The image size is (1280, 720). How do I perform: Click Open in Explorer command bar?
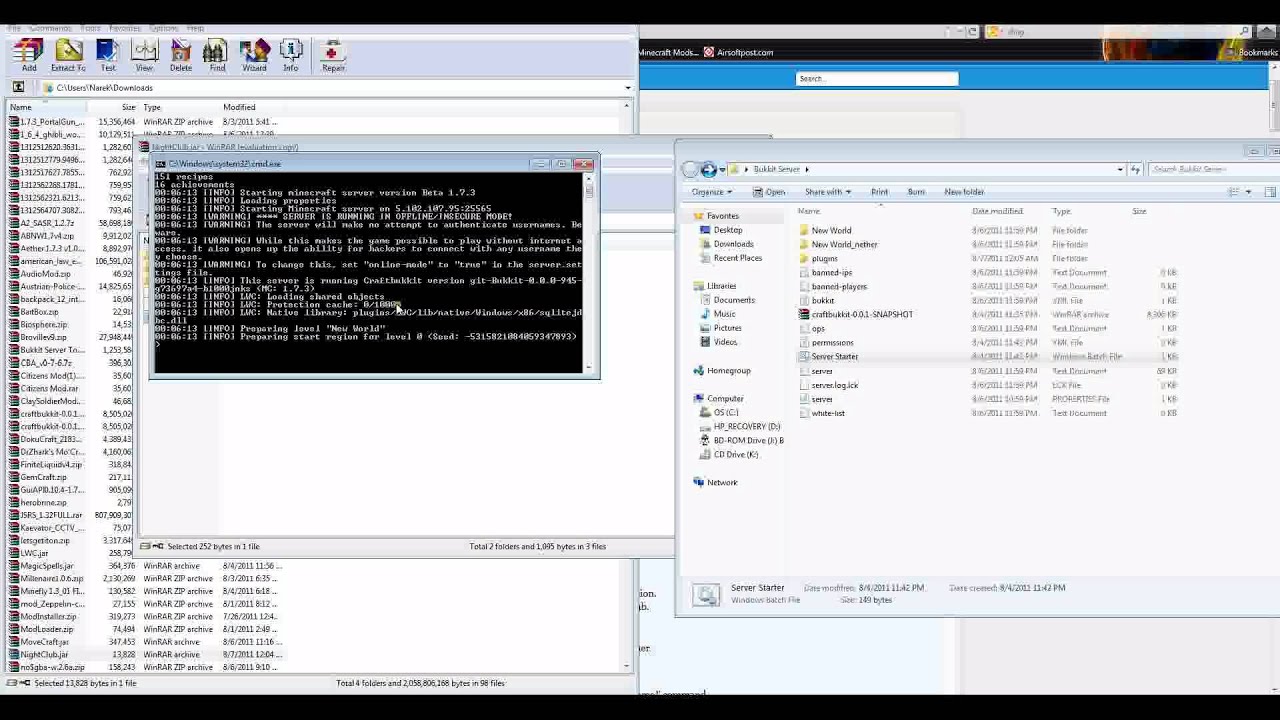[769, 192]
